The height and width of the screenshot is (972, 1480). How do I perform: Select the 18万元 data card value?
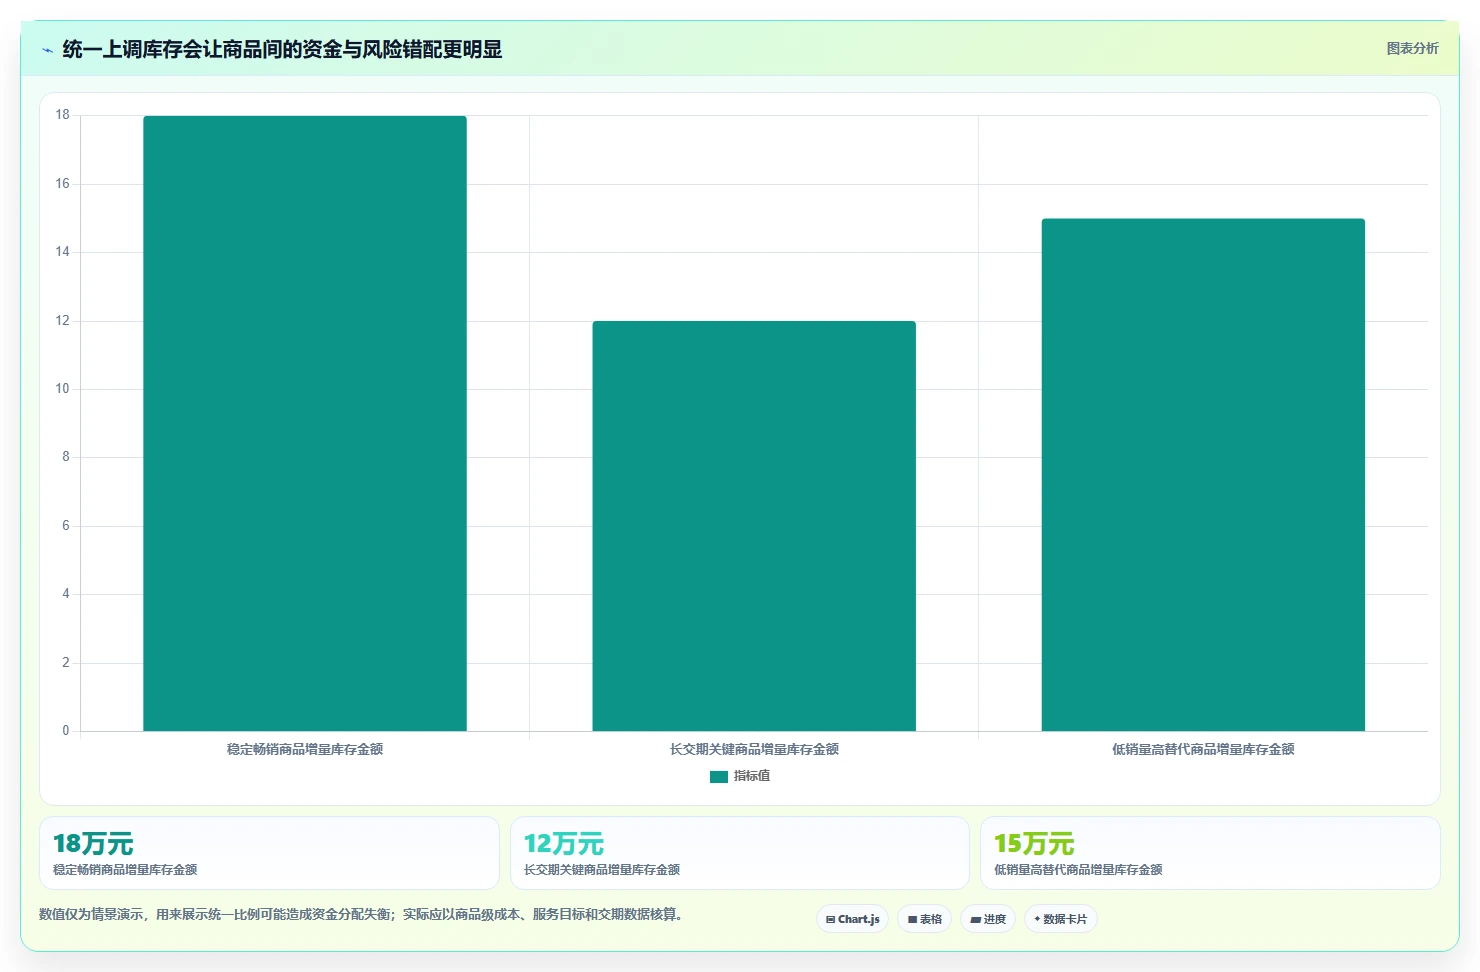tap(93, 844)
